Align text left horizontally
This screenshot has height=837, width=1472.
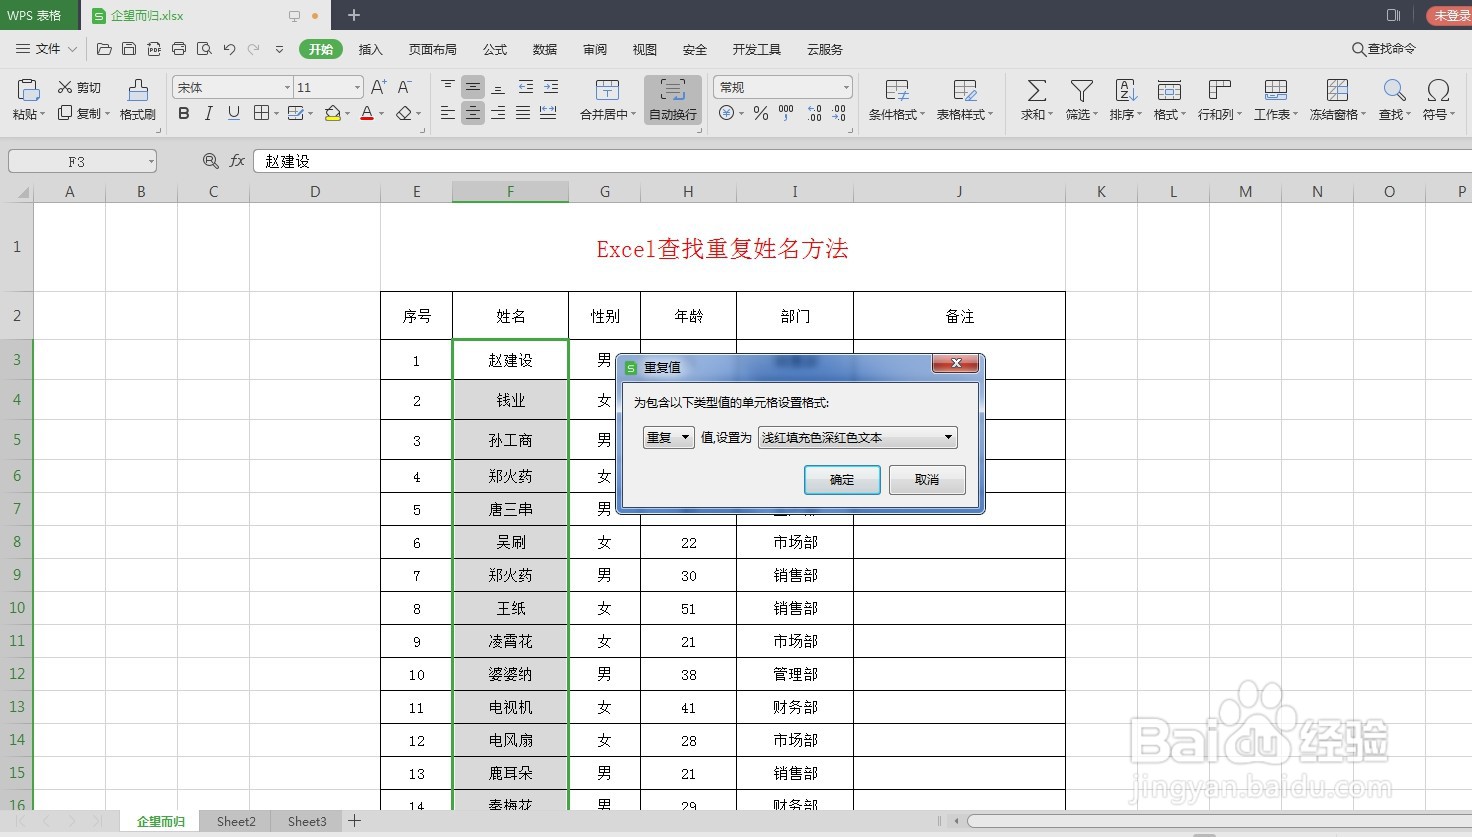coord(448,113)
